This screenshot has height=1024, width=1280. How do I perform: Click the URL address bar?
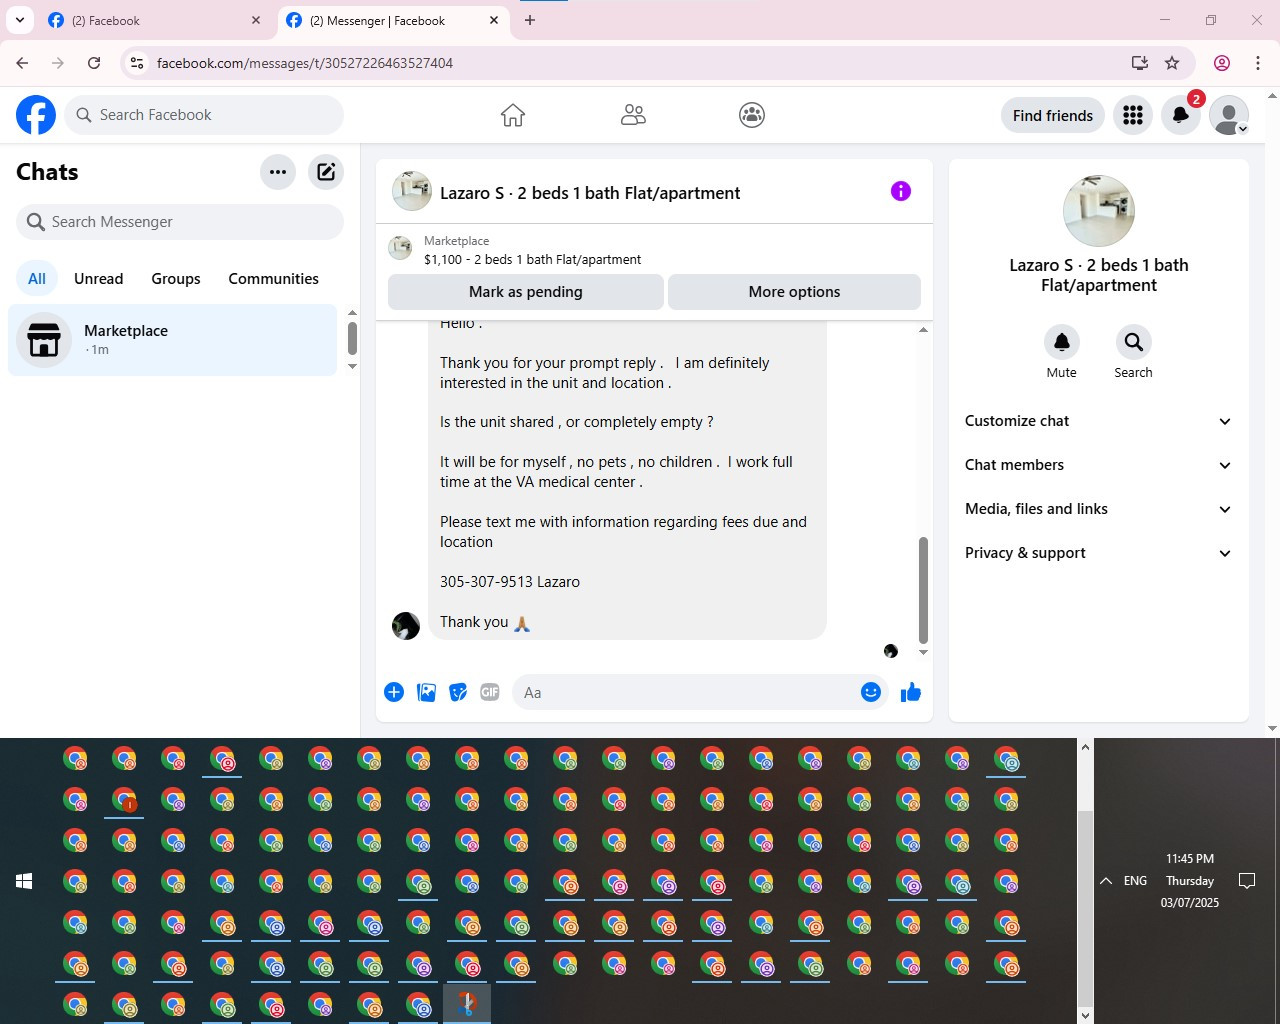tap(638, 63)
